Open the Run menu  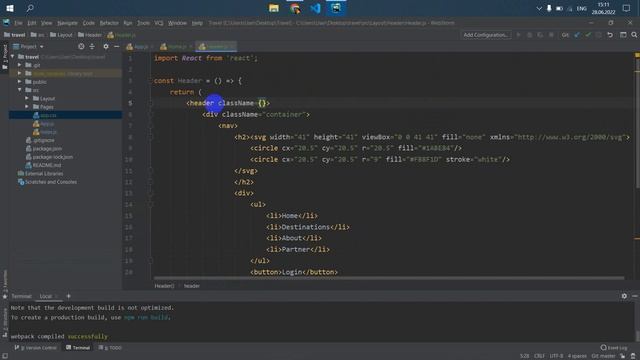pyautogui.click(x=128, y=23)
